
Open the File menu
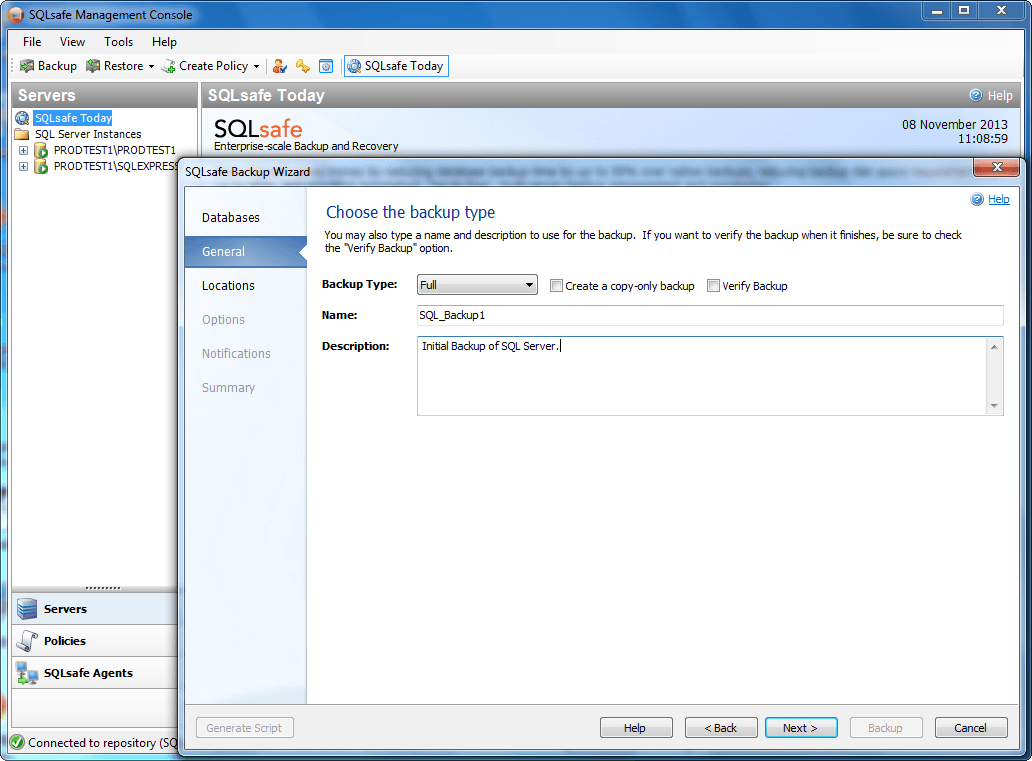click(x=32, y=41)
